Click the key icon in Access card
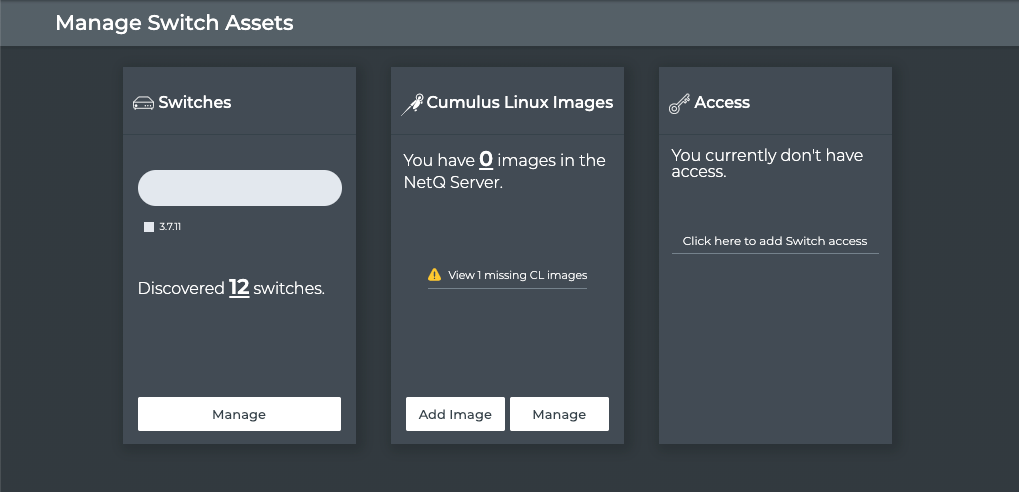This screenshot has width=1019, height=492. click(x=679, y=103)
